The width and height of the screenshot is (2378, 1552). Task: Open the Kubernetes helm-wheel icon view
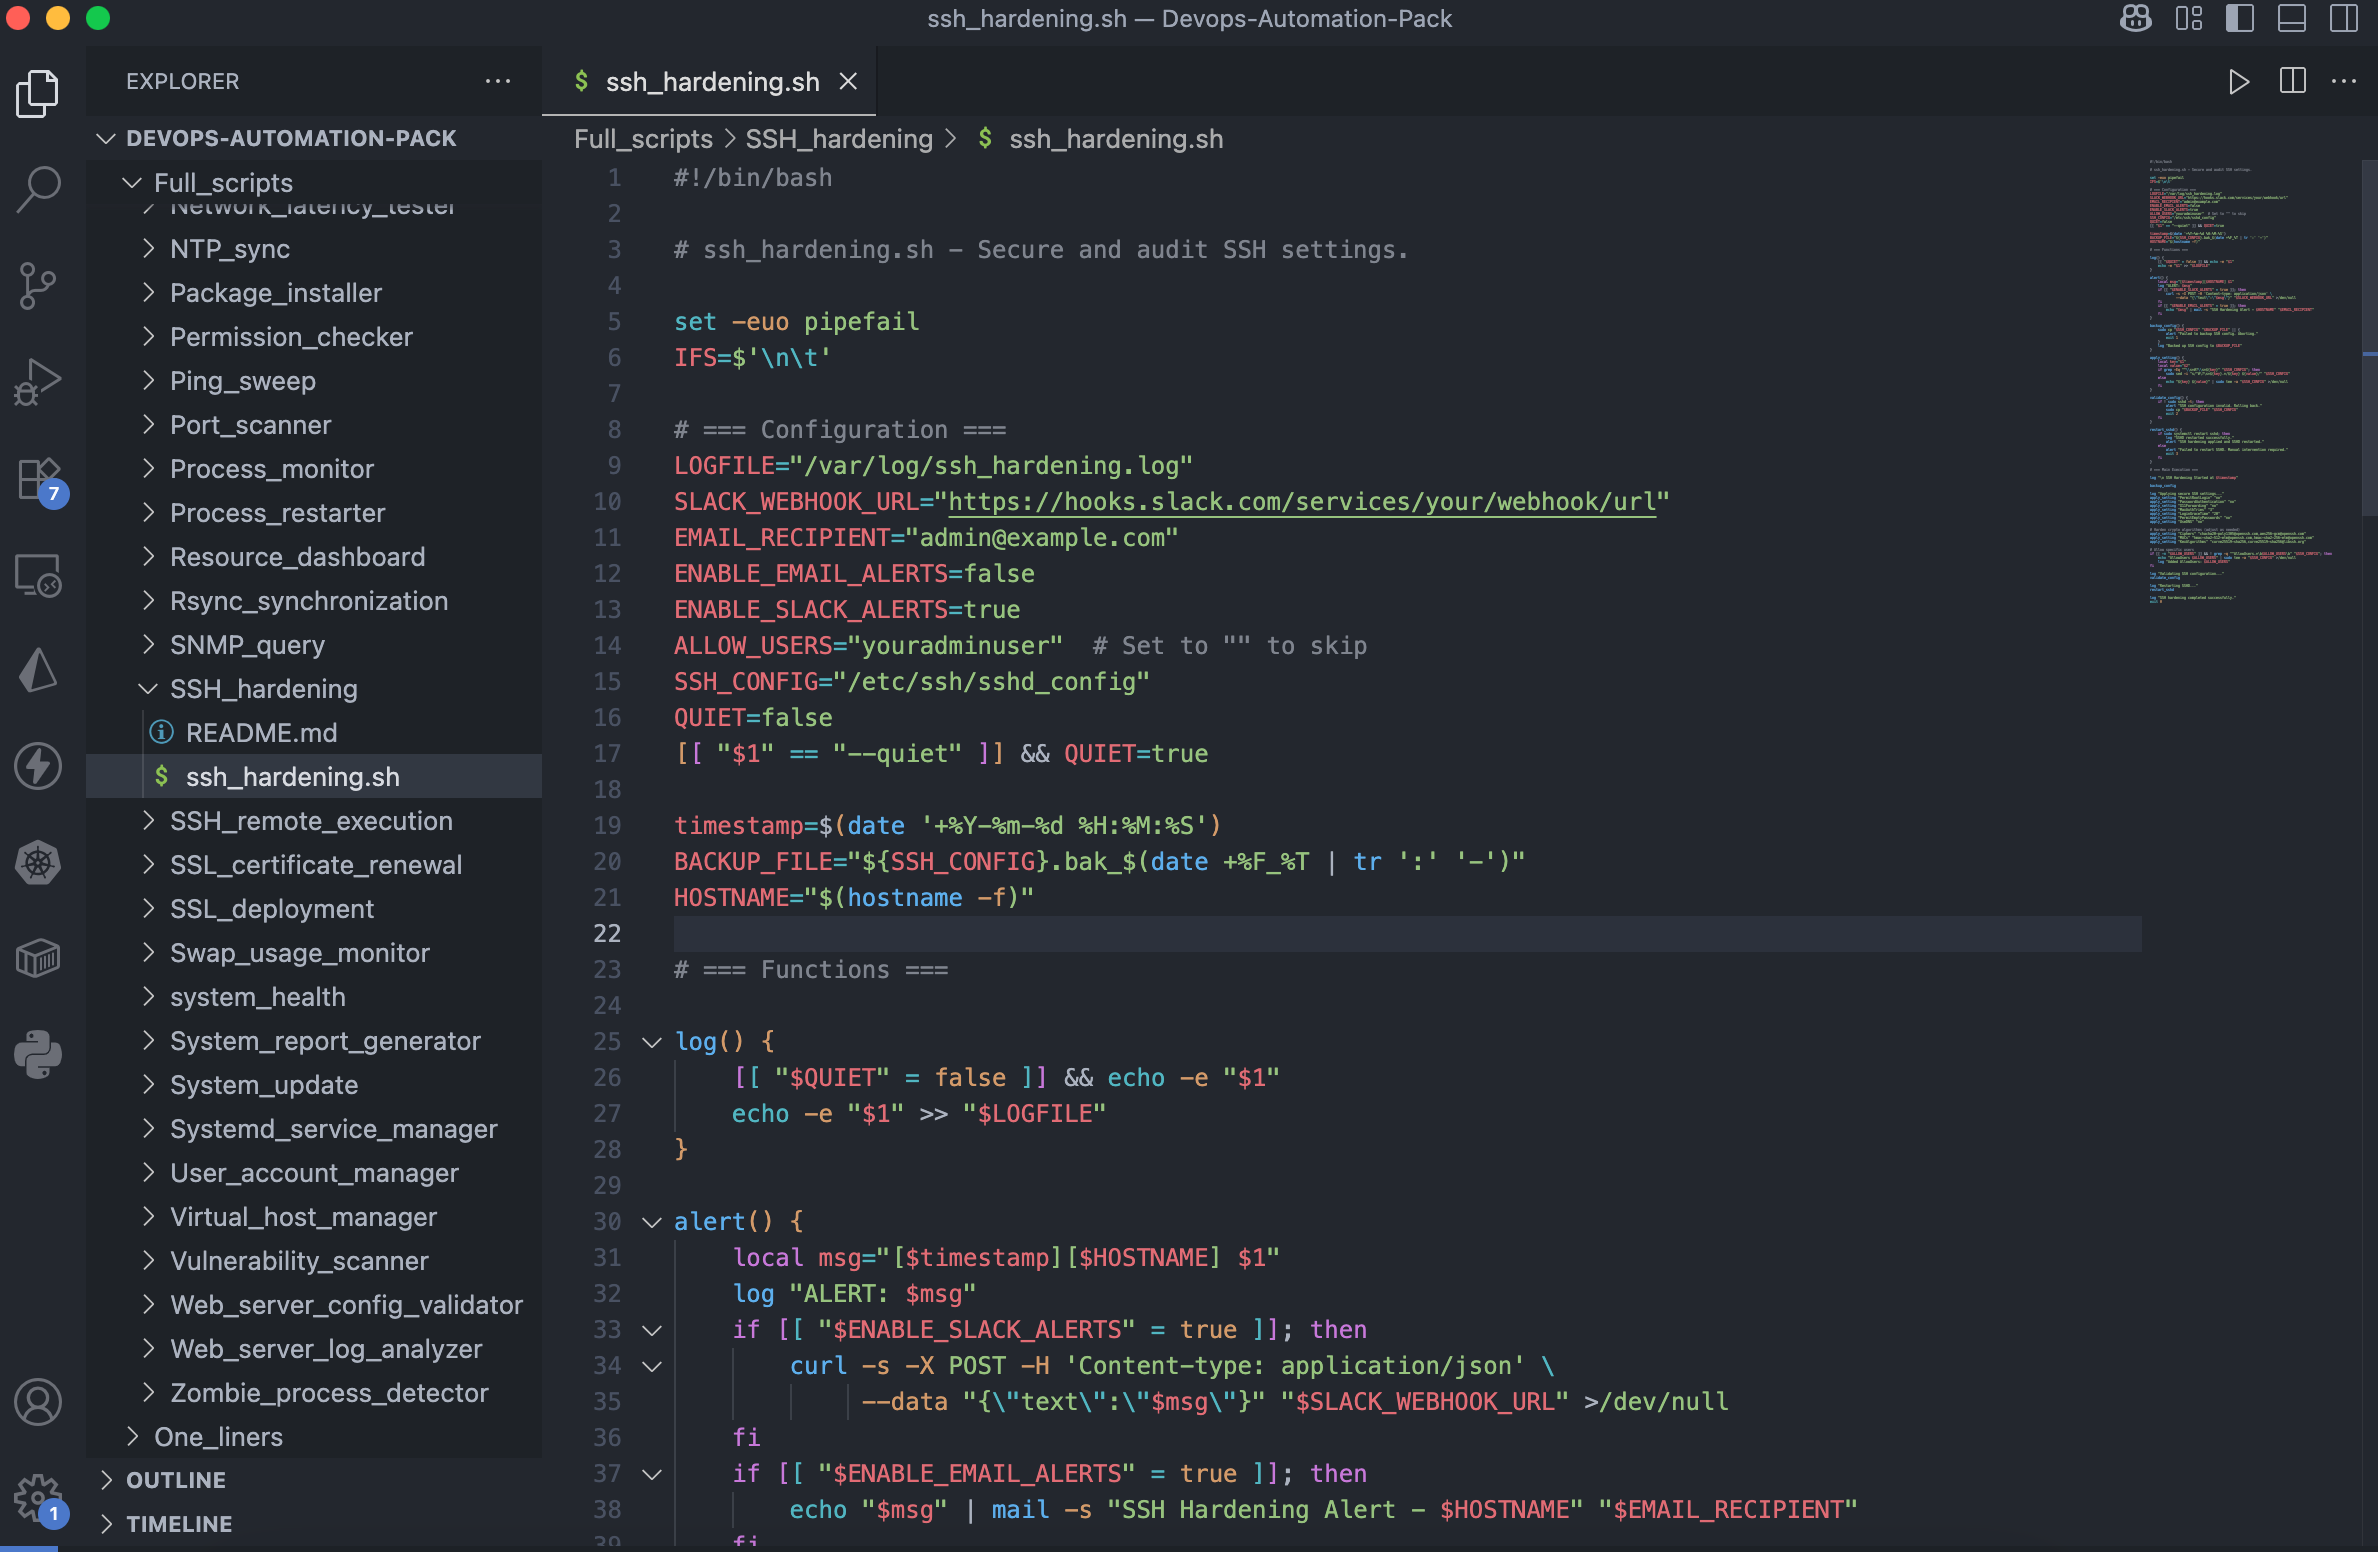[x=38, y=862]
